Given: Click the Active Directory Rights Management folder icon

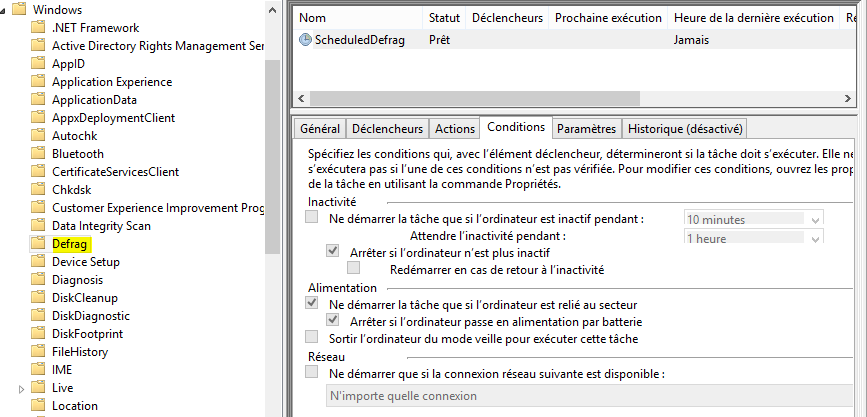Looking at the screenshot, I should point(38,46).
